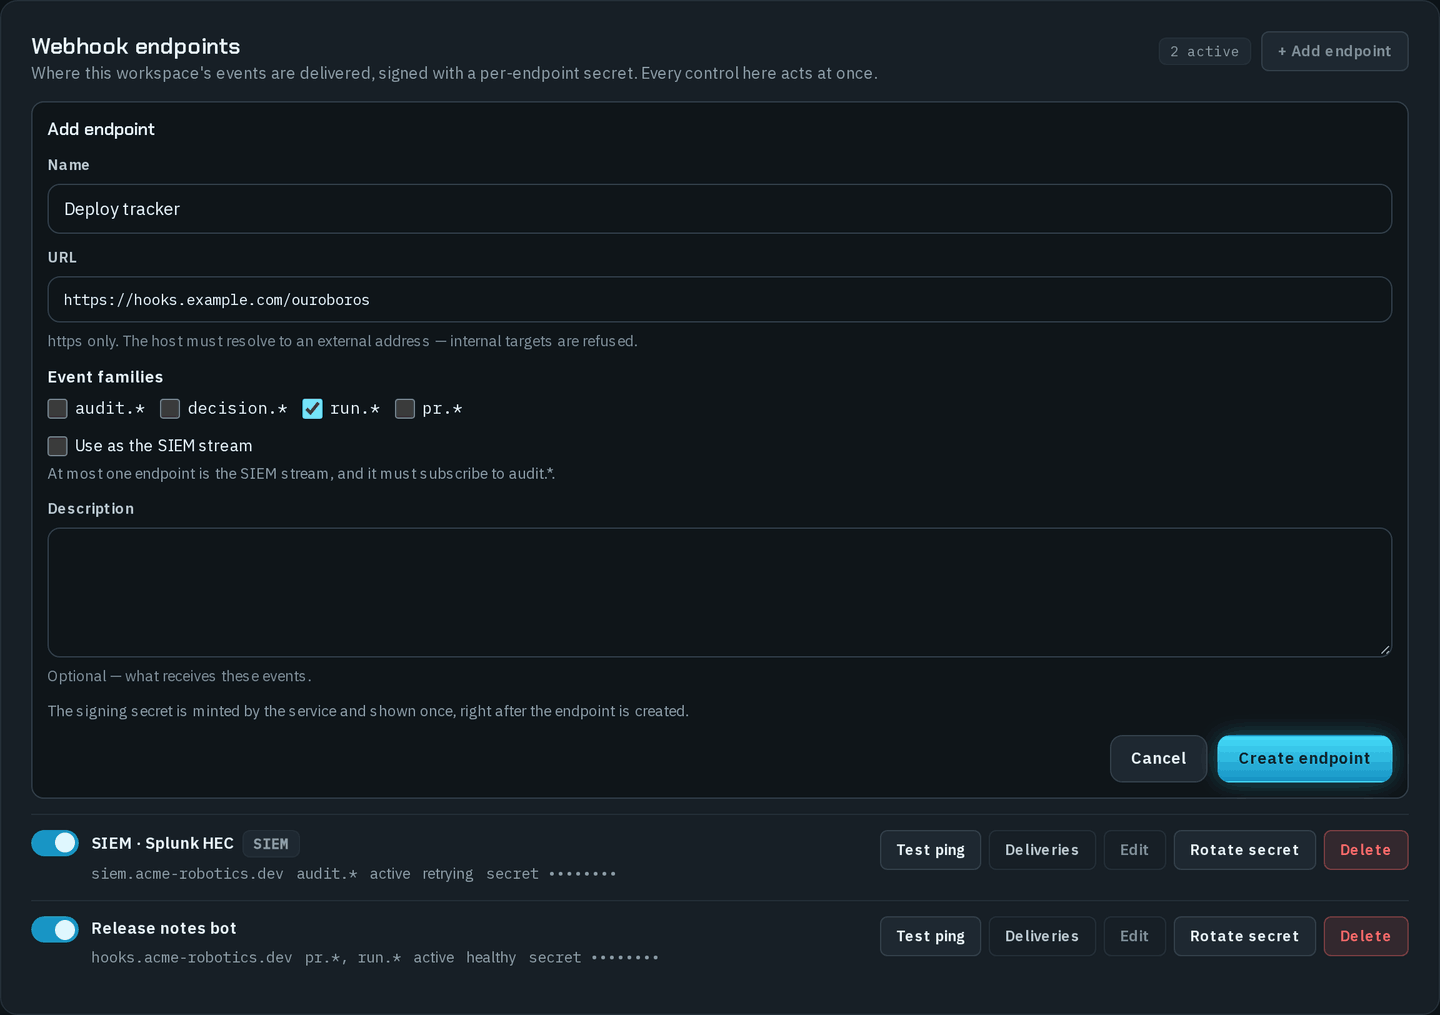Select the SIEM · Splunk HEC title
The width and height of the screenshot is (1440, 1015).
tap(162, 843)
